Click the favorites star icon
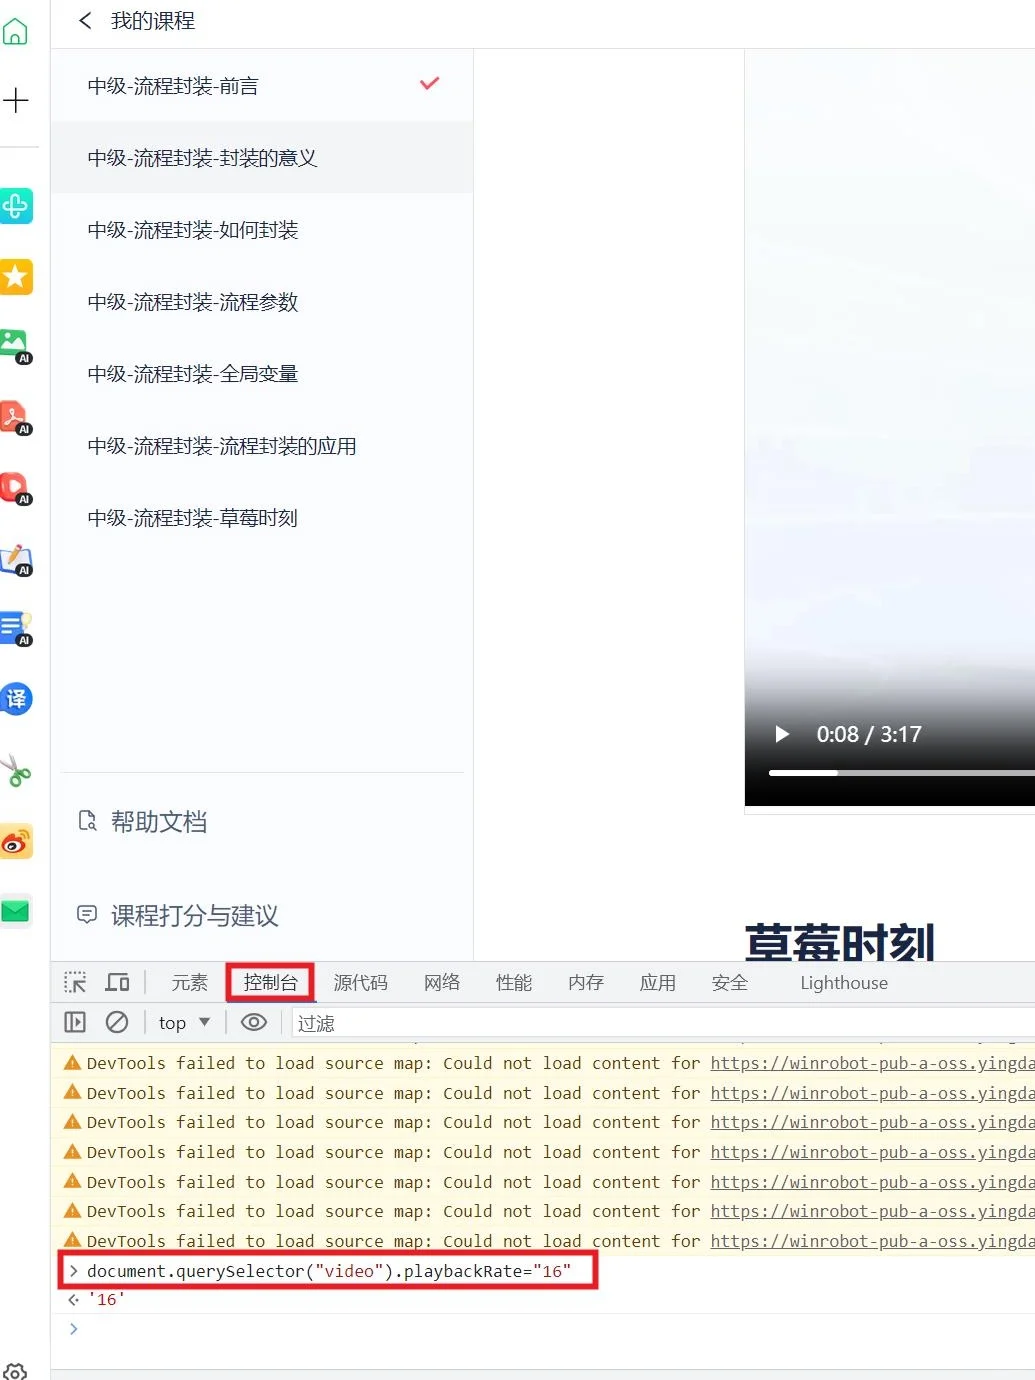 point(17,277)
